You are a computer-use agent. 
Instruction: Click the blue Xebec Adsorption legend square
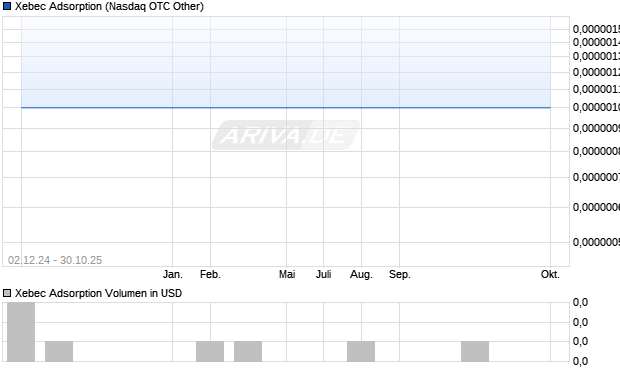7,6
